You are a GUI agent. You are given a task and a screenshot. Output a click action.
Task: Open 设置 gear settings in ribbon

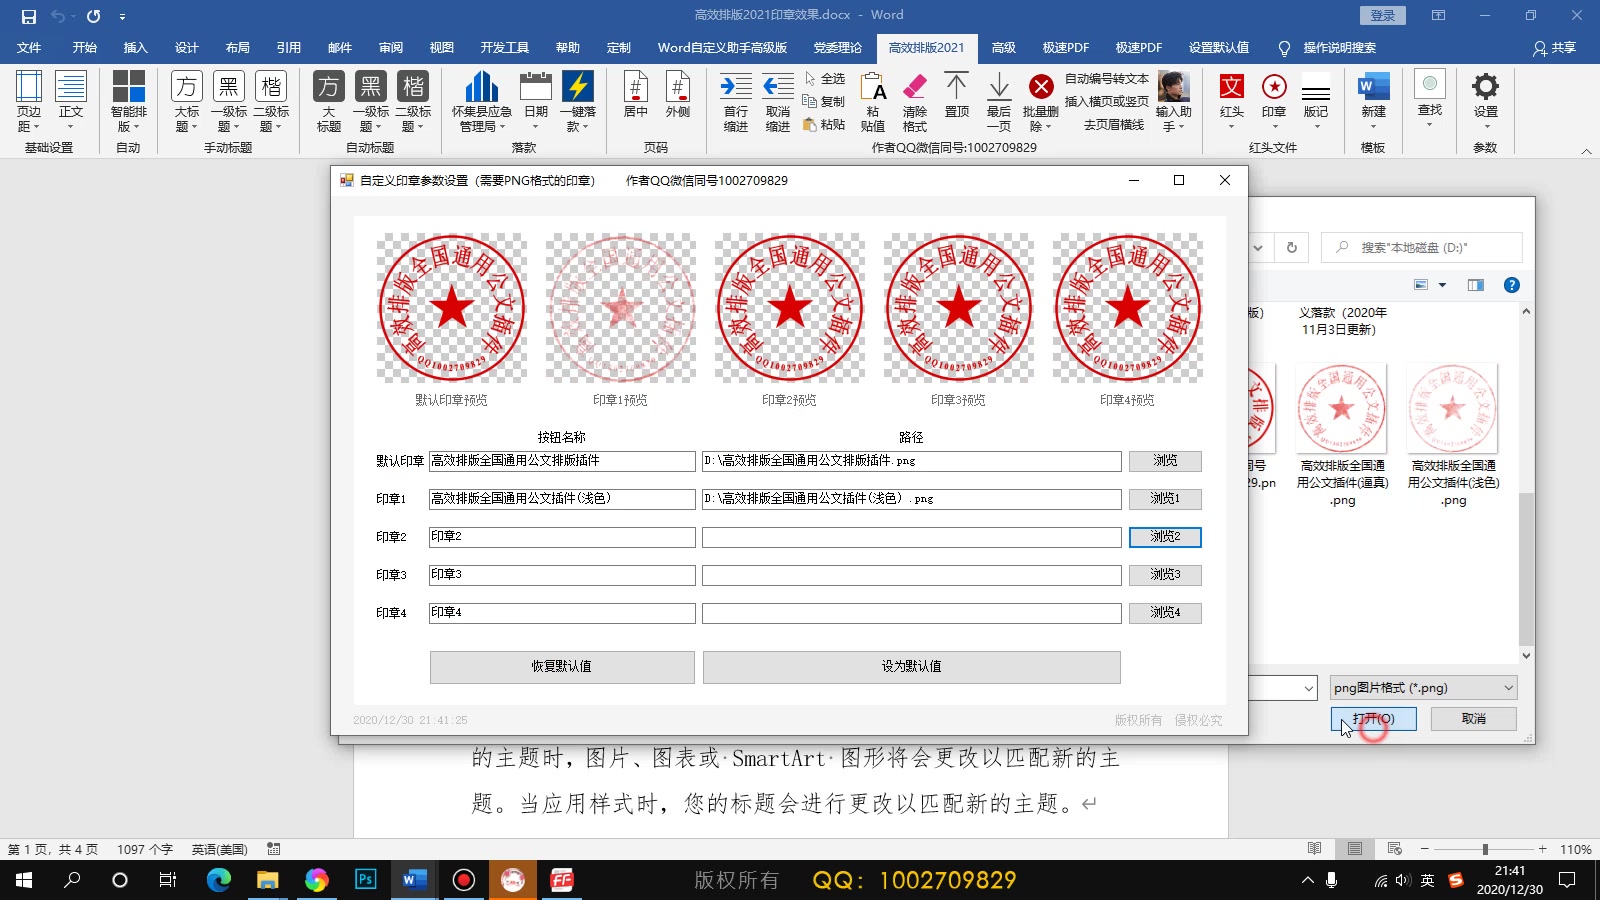[x=1486, y=101]
